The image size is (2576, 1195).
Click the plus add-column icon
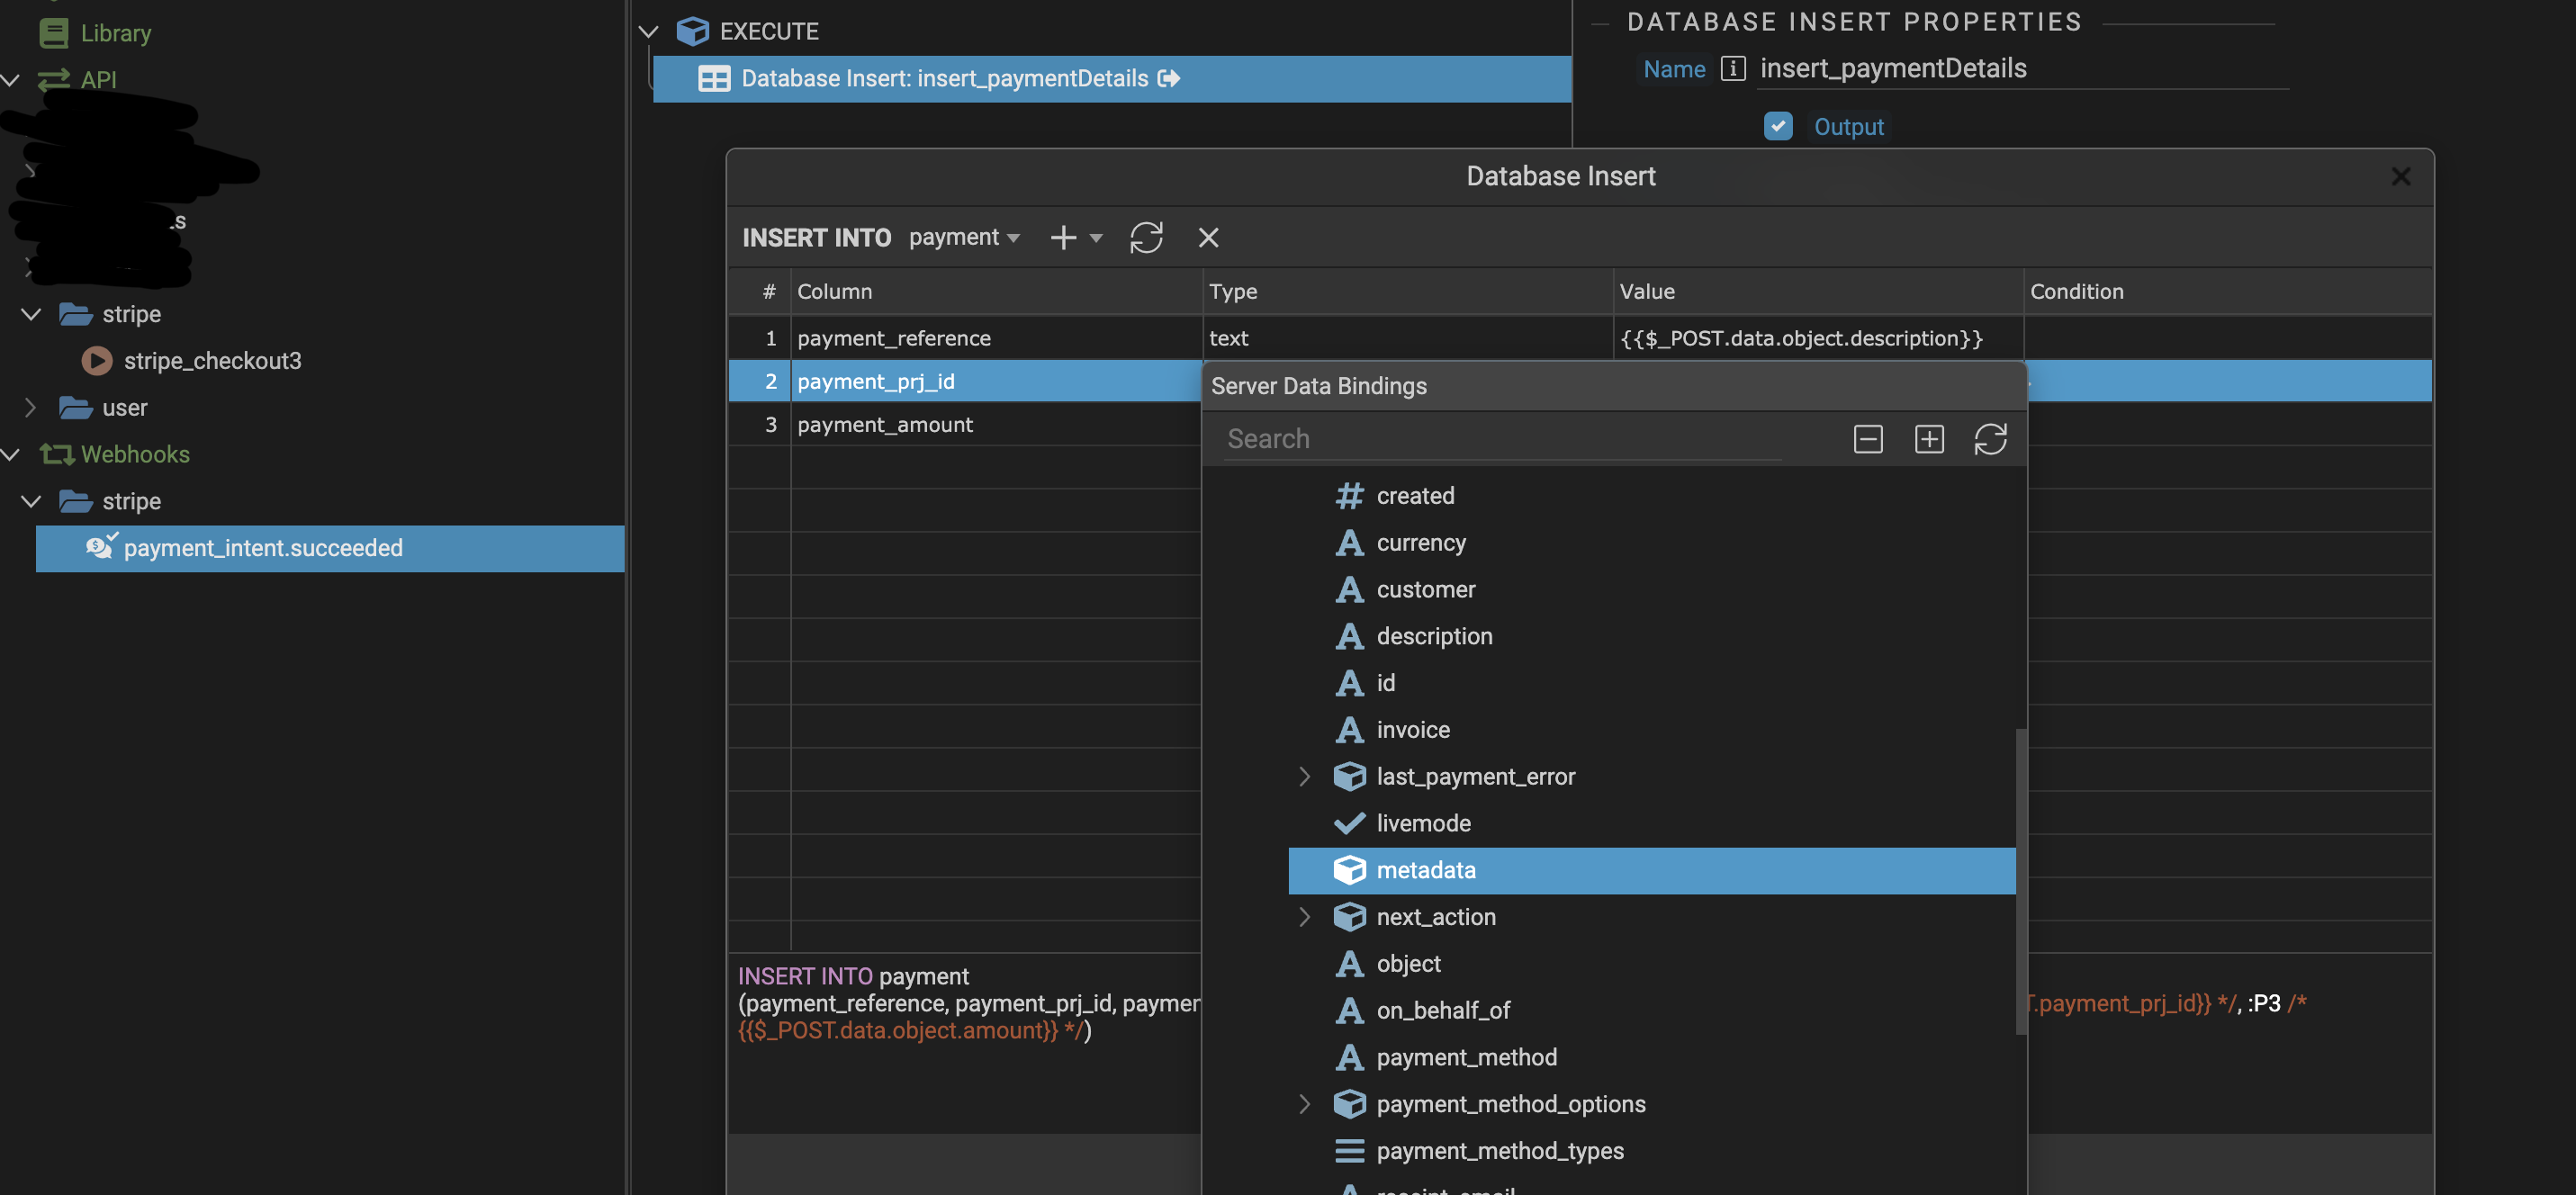click(x=1063, y=237)
